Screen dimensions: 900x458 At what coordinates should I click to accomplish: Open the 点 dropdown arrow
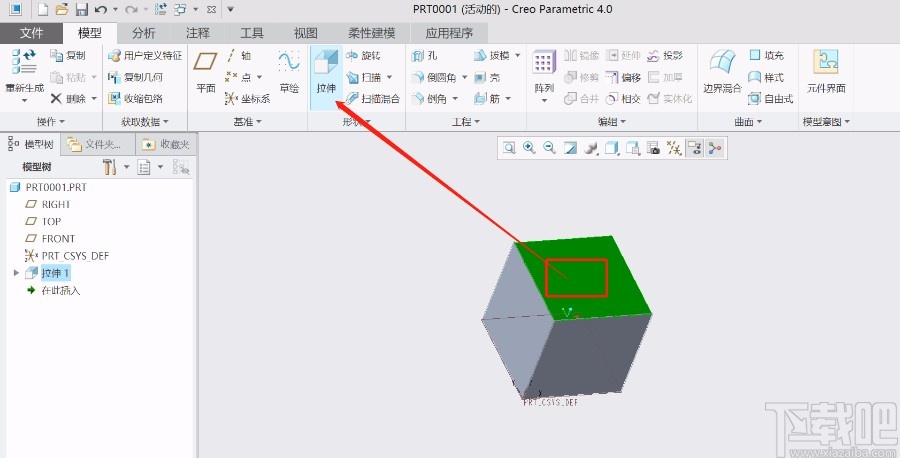point(259,77)
